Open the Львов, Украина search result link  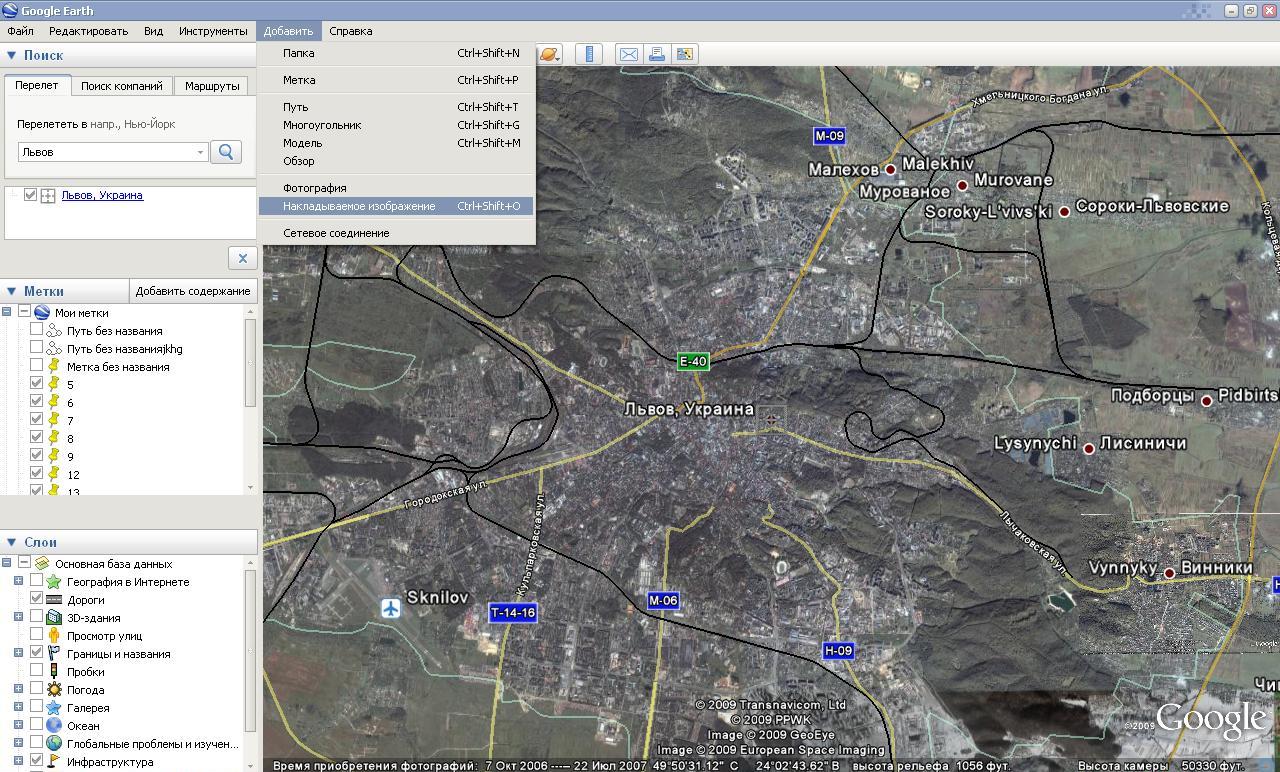click(102, 195)
